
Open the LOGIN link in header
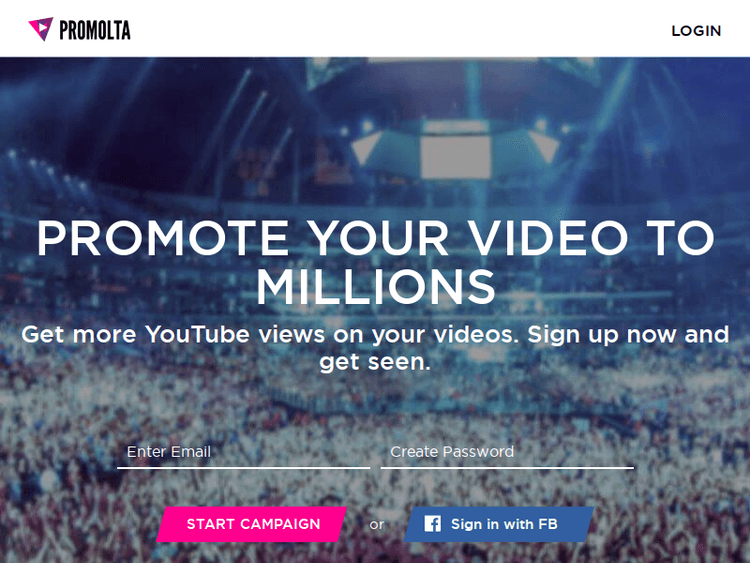coord(696,31)
